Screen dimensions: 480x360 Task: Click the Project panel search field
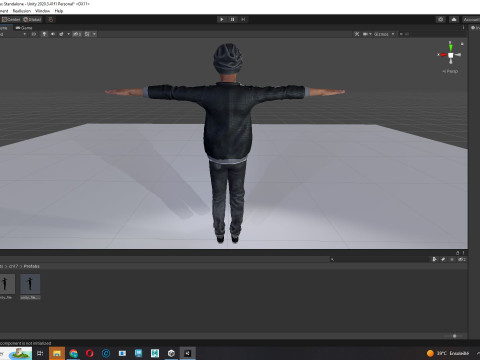(x=378, y=259)
